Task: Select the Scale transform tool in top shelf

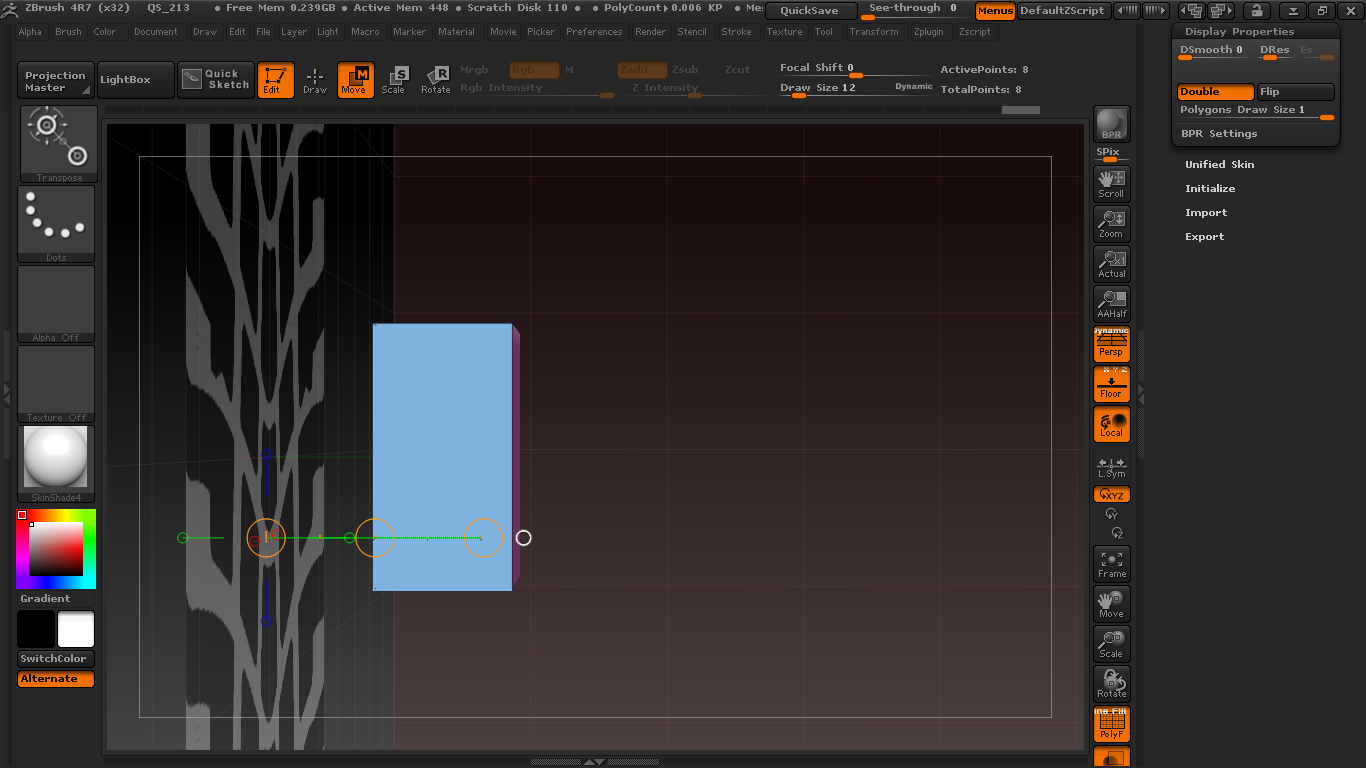Action: pos(394,80)
